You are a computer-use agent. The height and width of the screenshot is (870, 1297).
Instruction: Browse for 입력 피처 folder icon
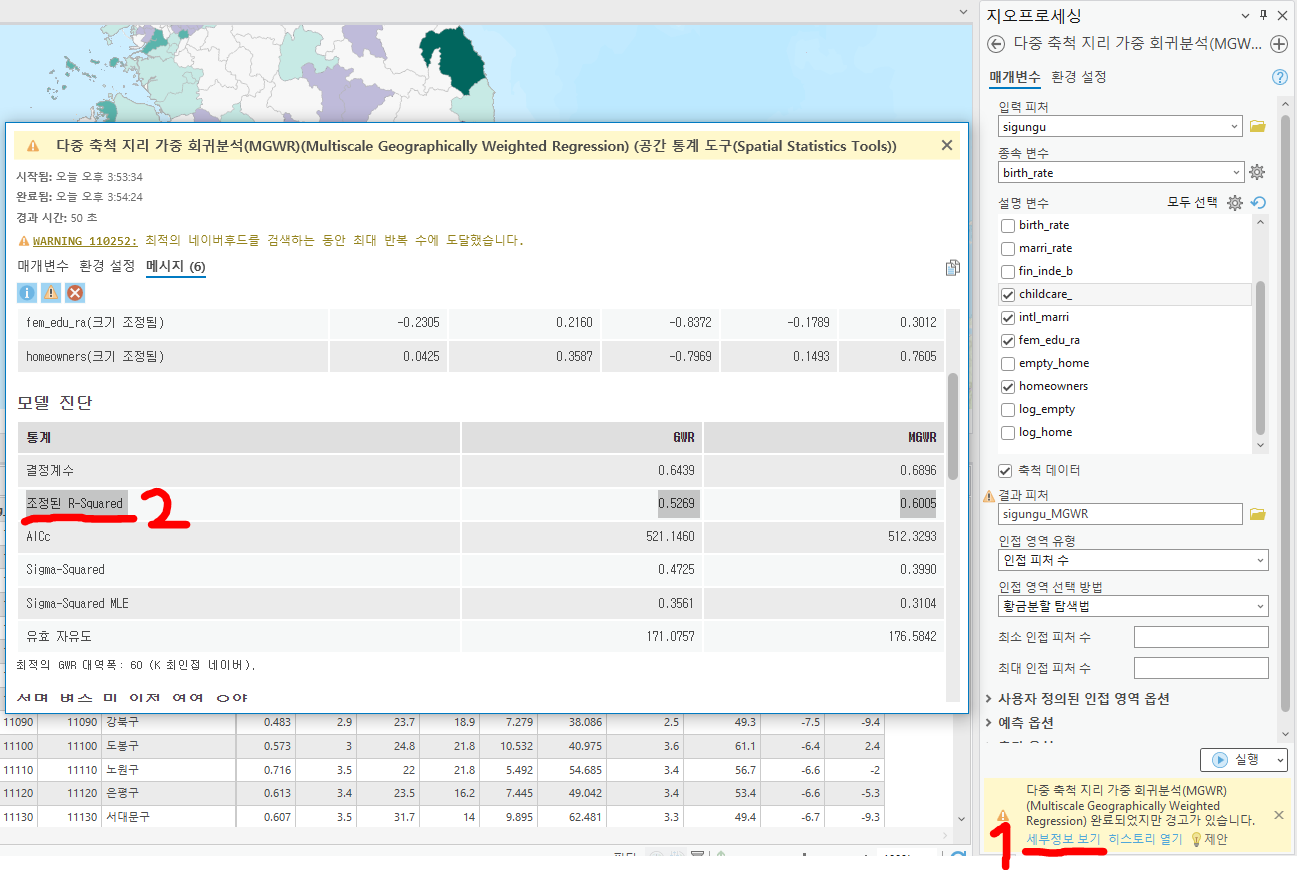1258,126
